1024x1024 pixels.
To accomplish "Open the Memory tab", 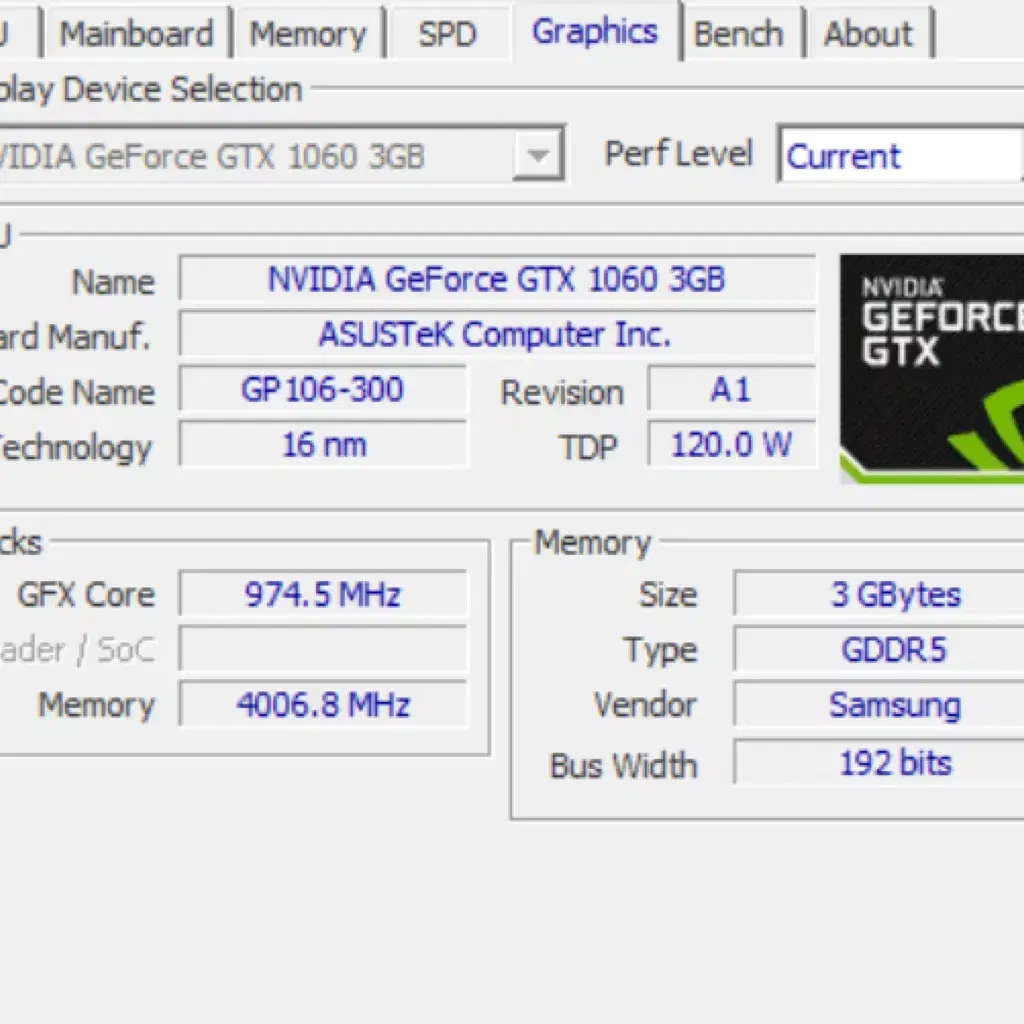I will (308, 33).
